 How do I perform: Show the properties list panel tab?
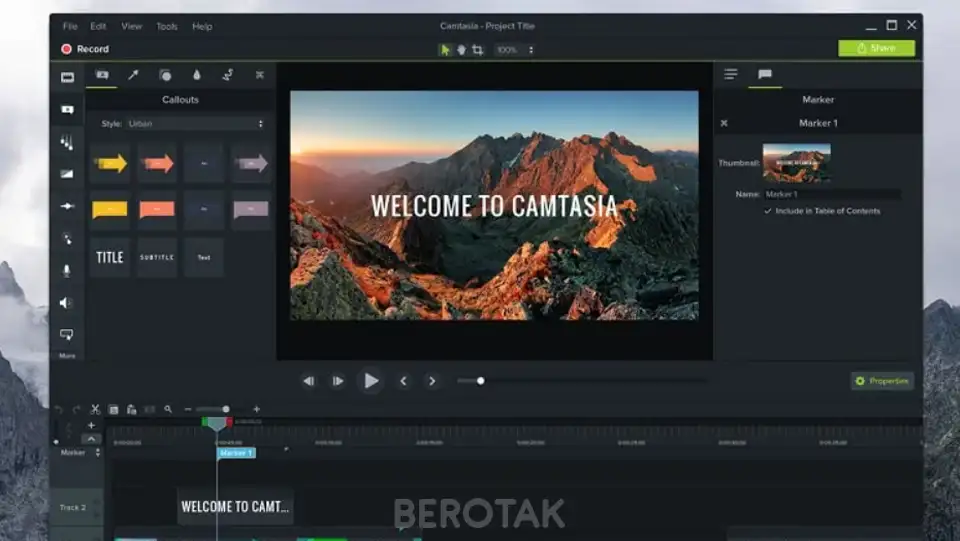pyautogui.click(x=730, y=75)
